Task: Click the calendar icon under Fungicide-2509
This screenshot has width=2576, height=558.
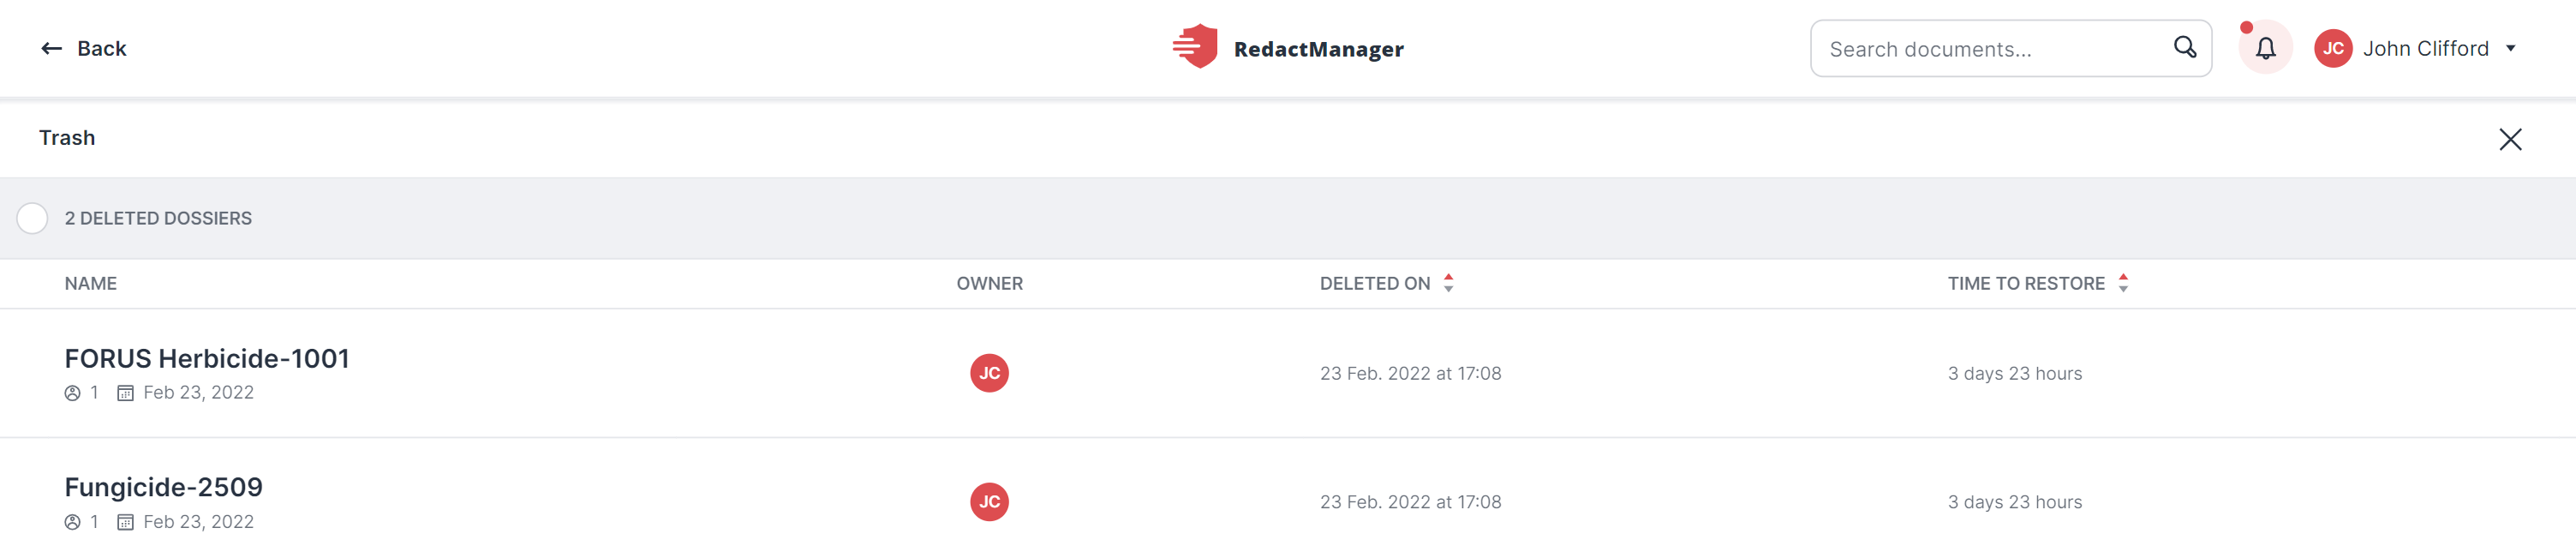Action: (x=125, y=522)
